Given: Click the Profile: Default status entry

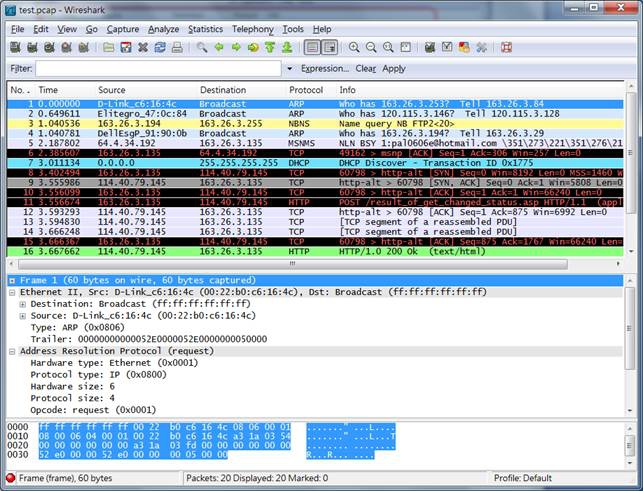Looking at the screenshot, I should (x=522, y=478).
